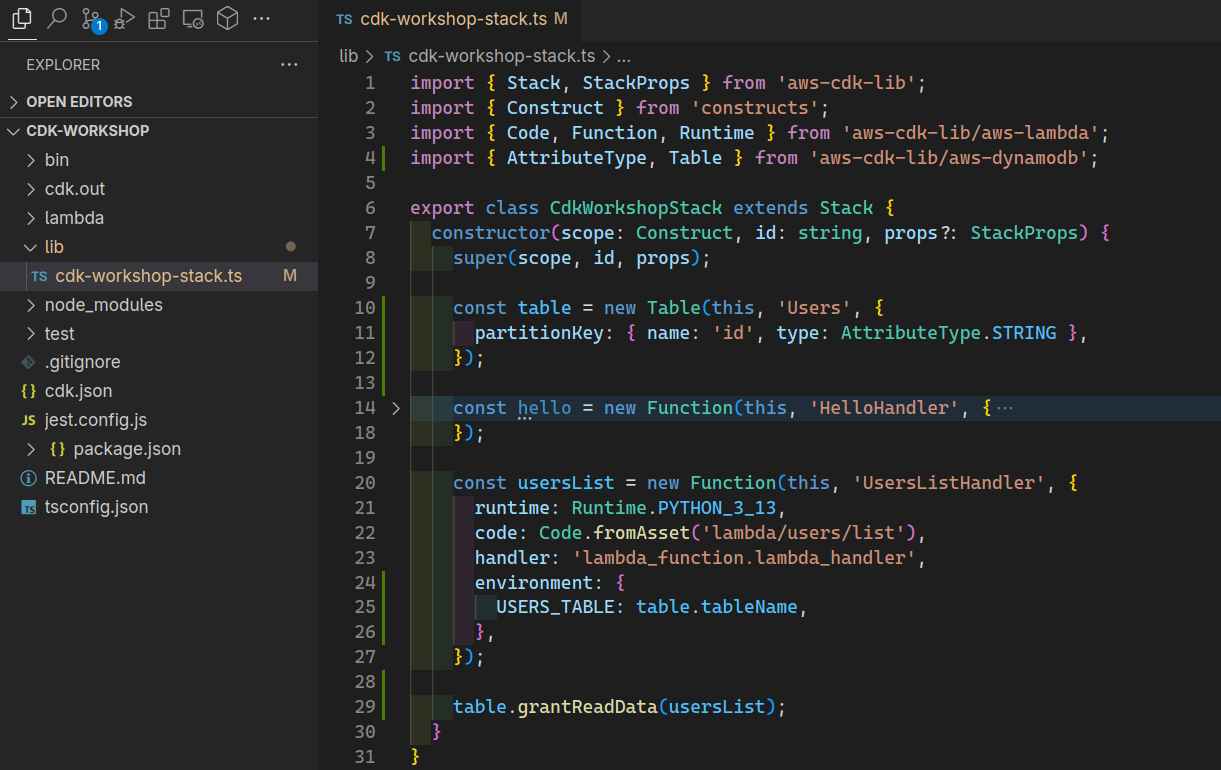Open the Run and Debug view
The width and height of the screenshot is (1221, 770).
(x=124, y=18)
